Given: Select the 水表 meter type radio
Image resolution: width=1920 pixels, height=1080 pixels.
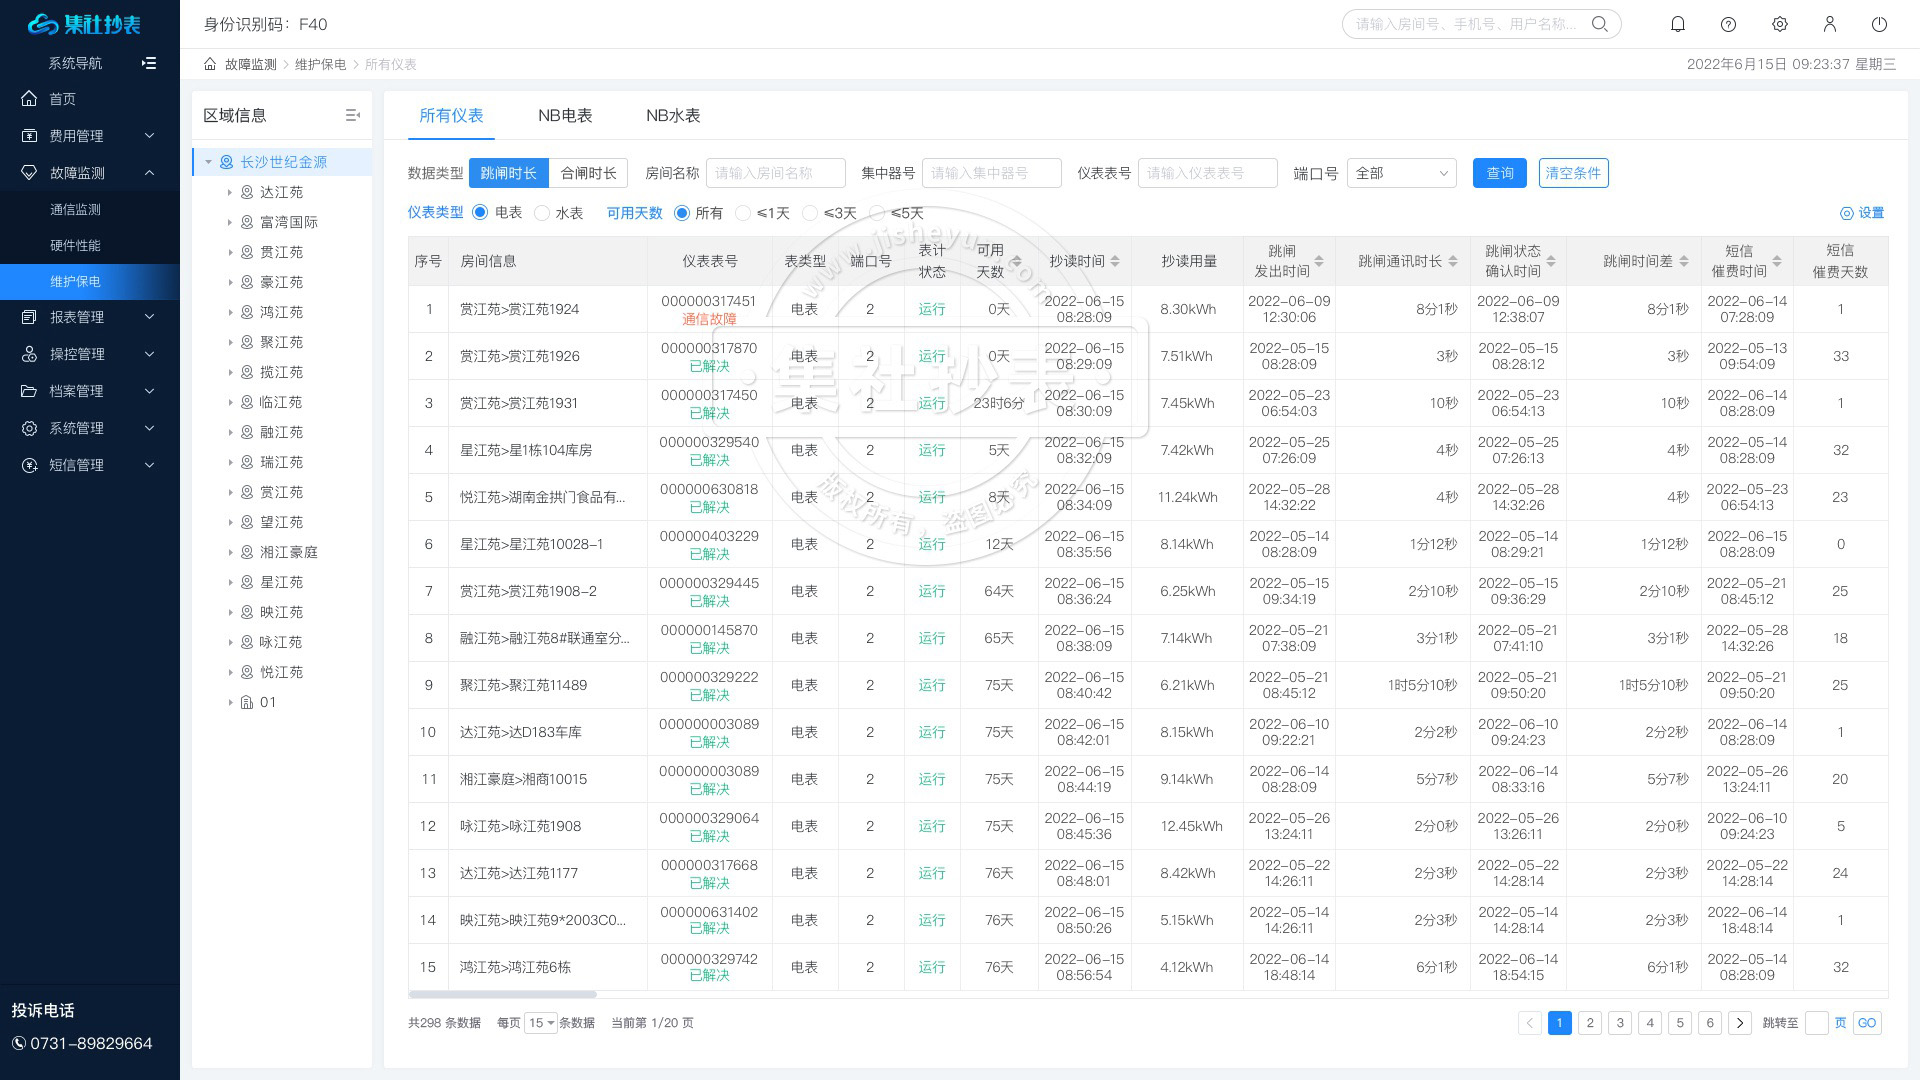Looking at the screenshot, I should (x=542, y=213).
